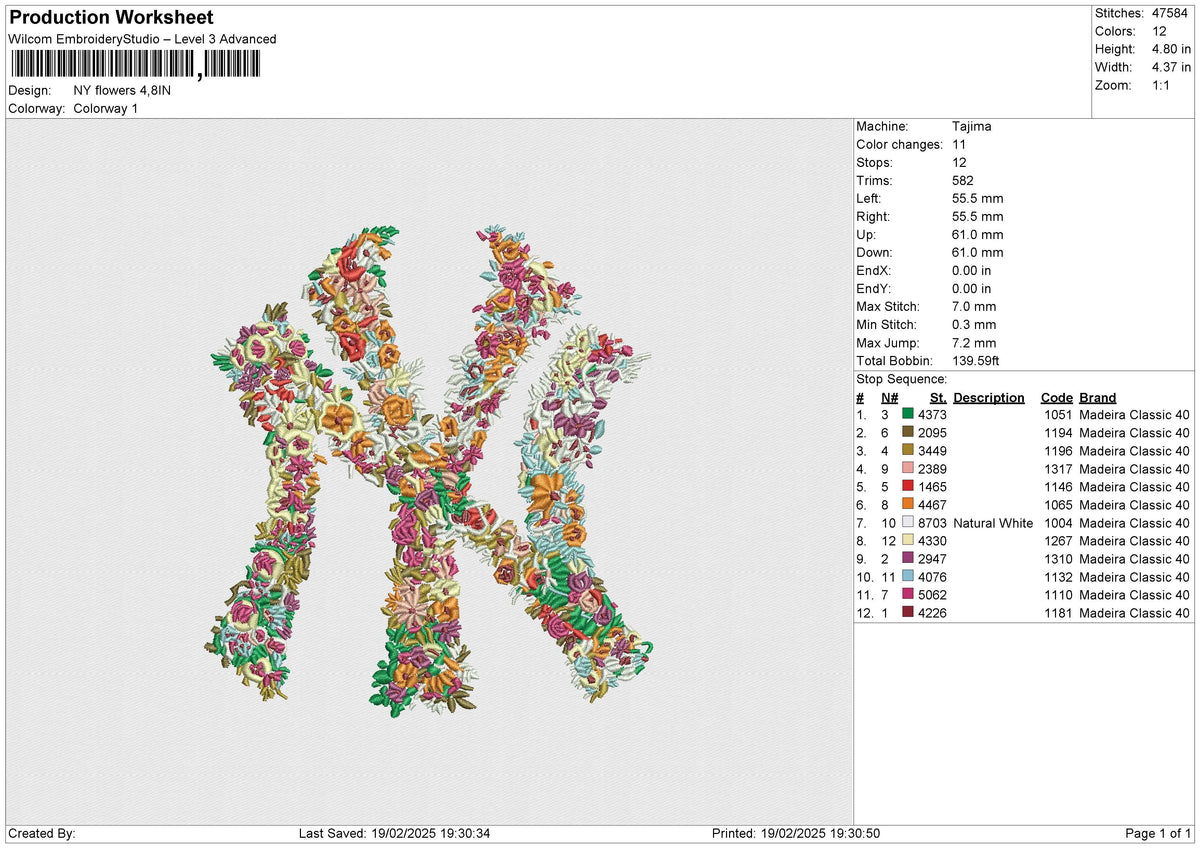Select the red swatch for code 1146
The image size is (1200, 848).
click(x=908, y=486)
